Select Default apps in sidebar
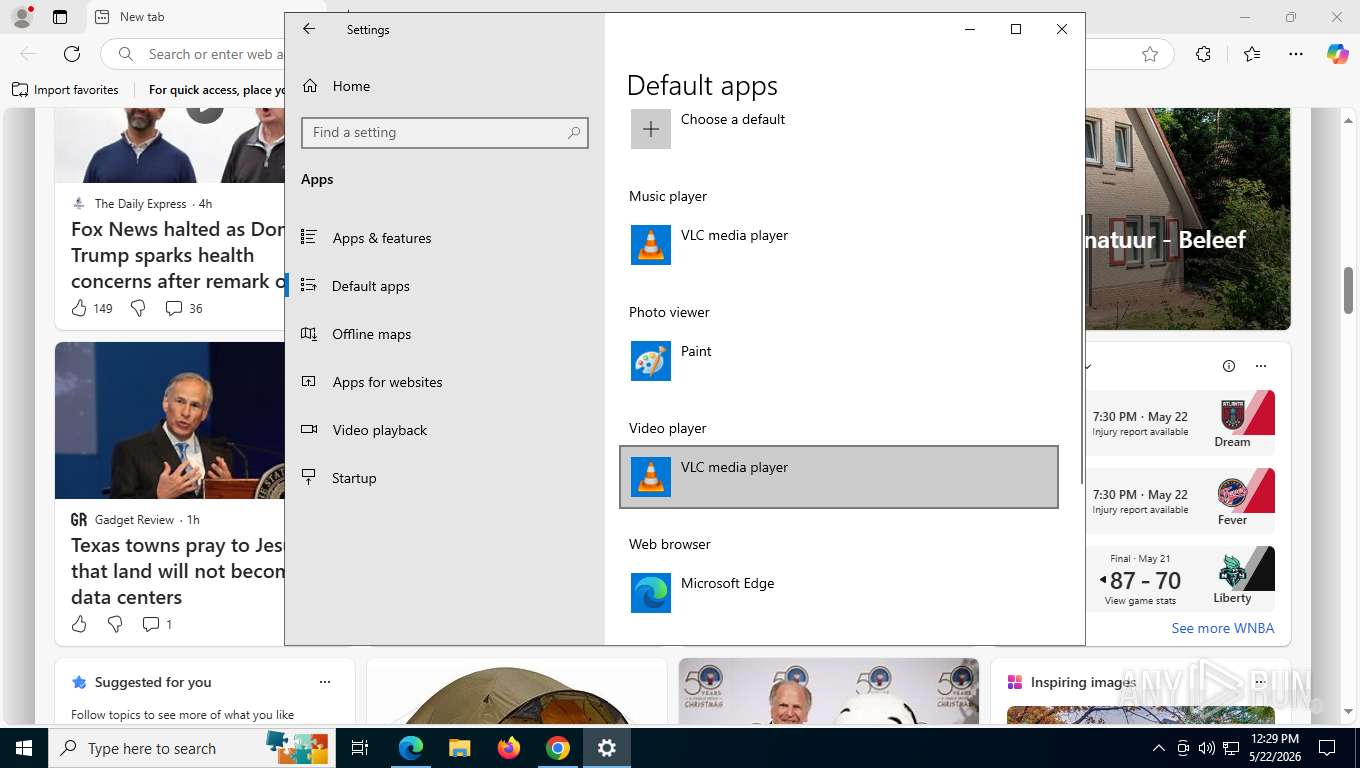 pyautogui.click(x=444, y=286)
